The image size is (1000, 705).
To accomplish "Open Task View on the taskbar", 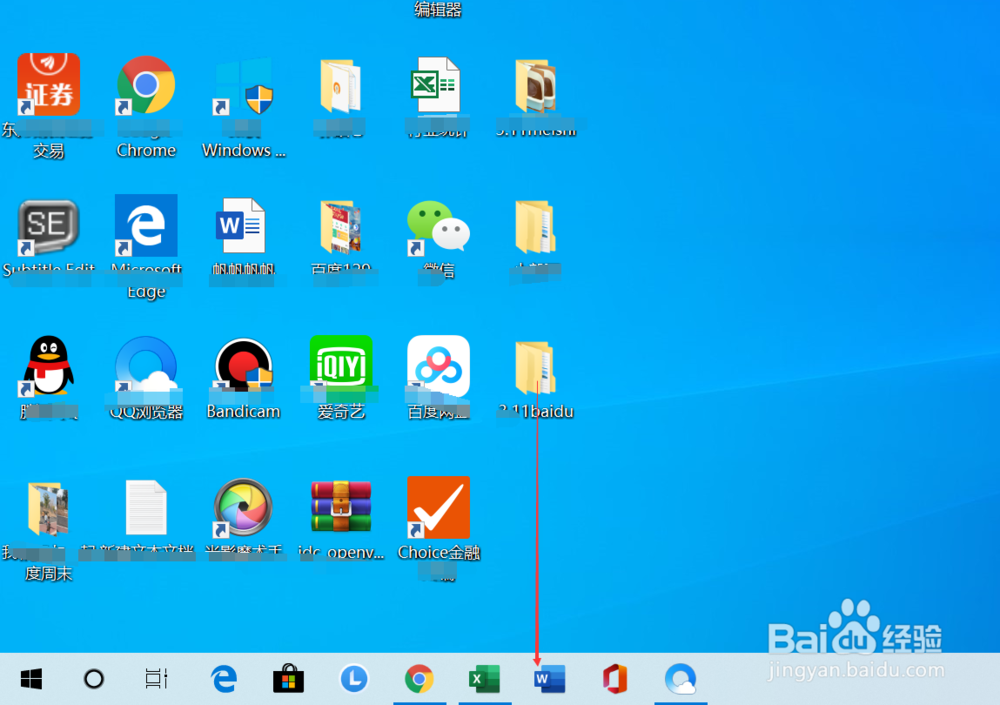I will click(156, 679).
